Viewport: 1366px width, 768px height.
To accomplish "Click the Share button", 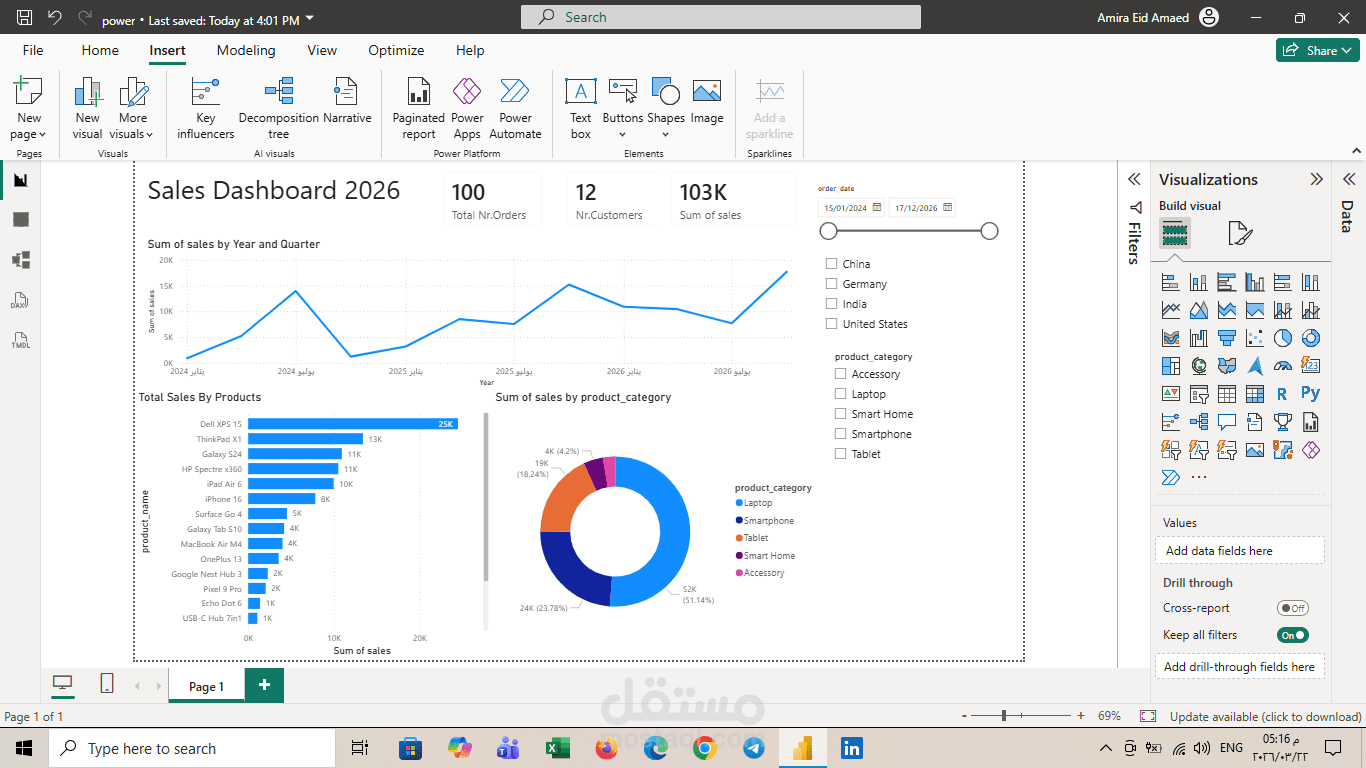I will tap(1317, 49).
